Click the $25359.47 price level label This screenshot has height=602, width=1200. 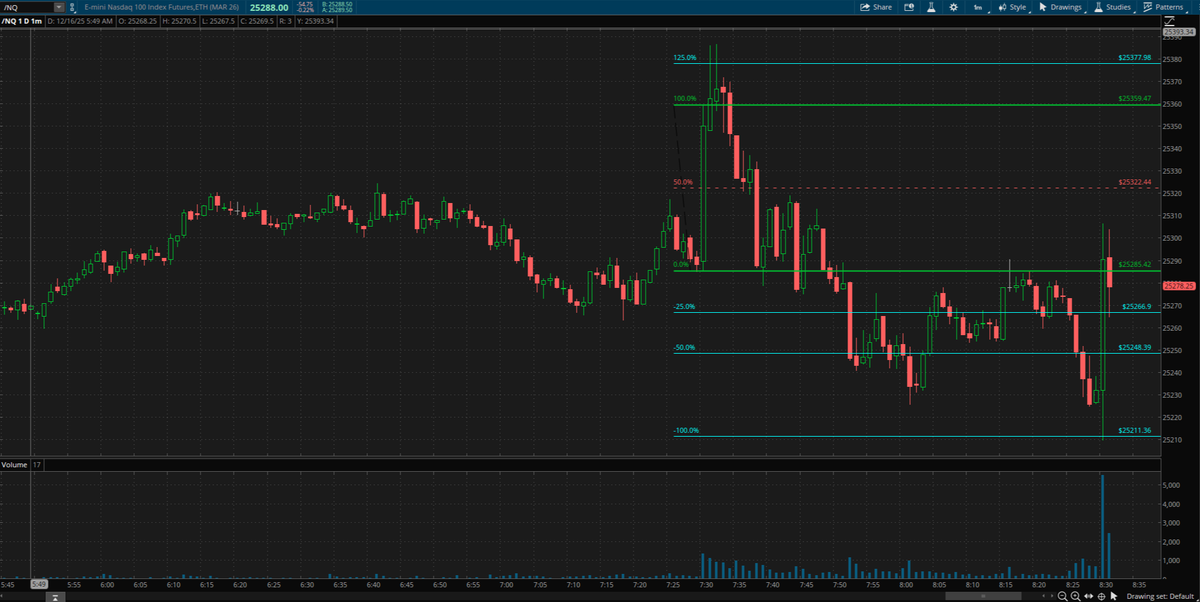(x=1135, y=99)
